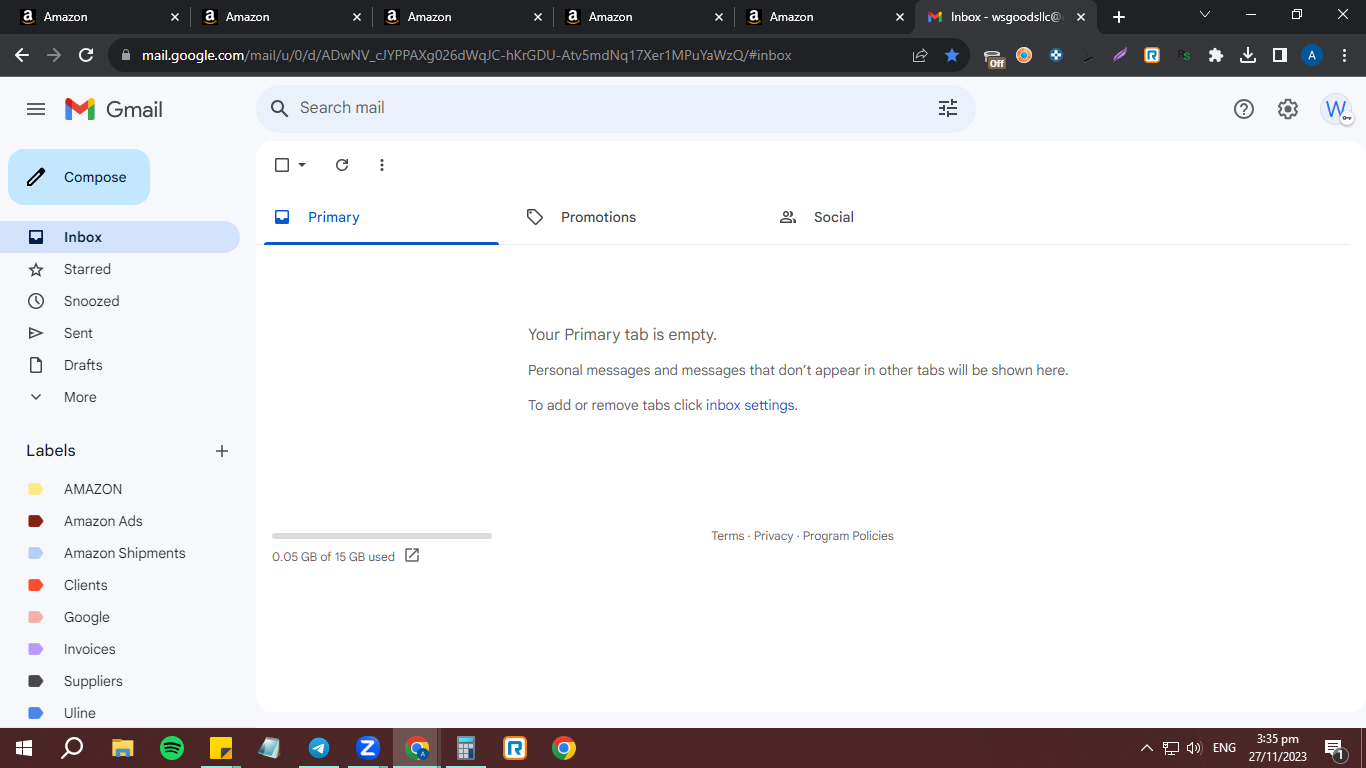
Task: Open a new browser tab
Action: 1119,17
